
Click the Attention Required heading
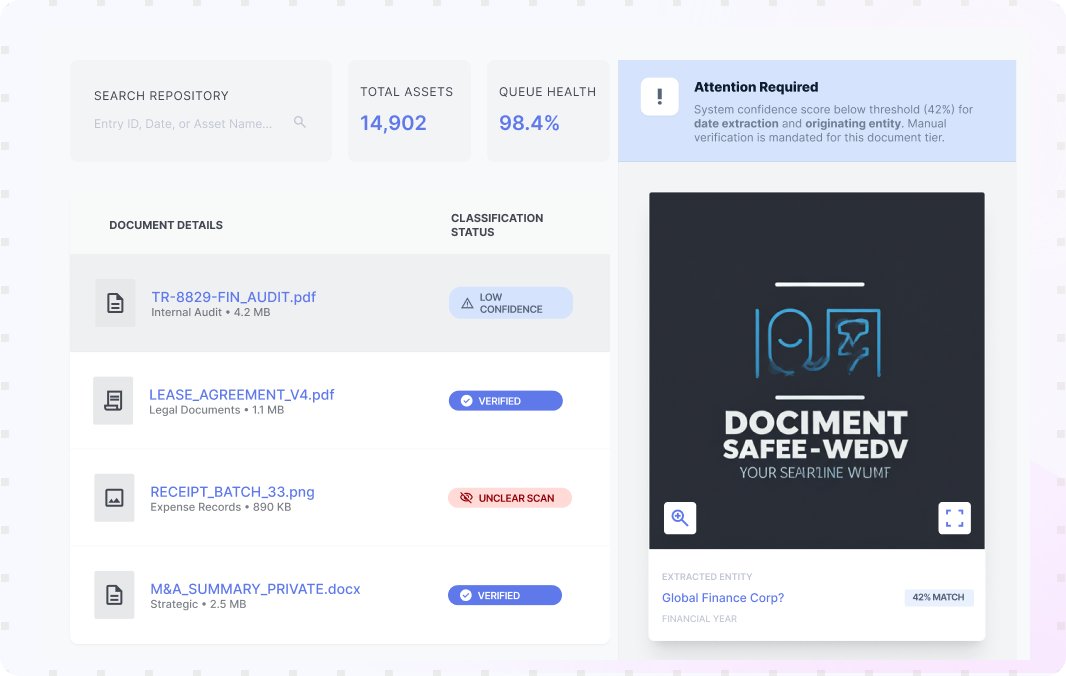click(x=756, y=87)
